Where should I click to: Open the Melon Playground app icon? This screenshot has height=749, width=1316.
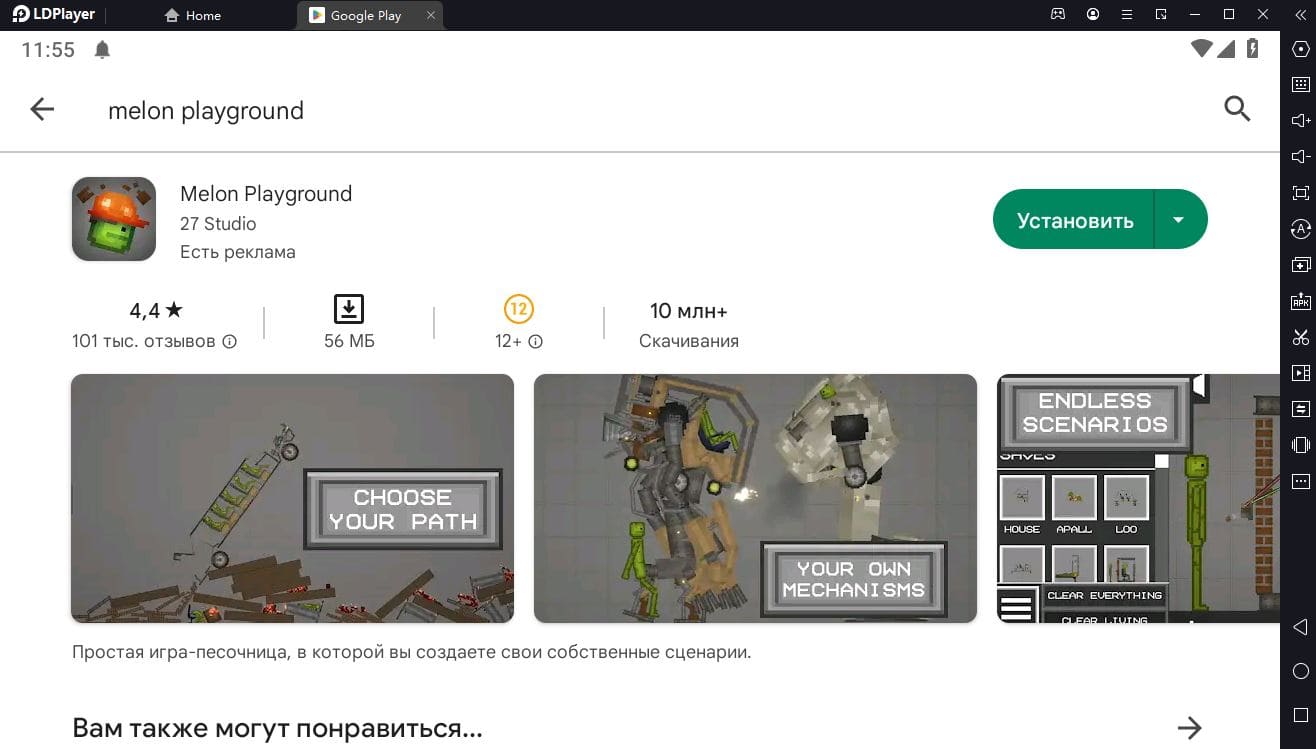pos(114,219)
